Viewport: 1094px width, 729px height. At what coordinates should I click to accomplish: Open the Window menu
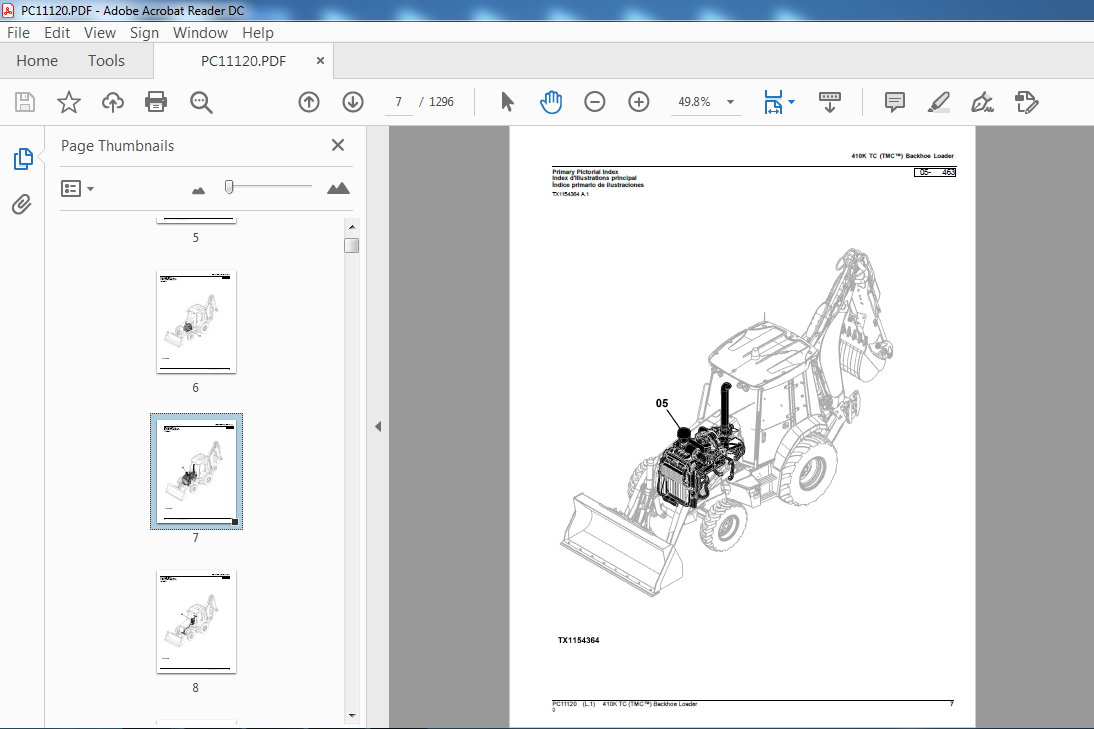click(x=200, y=33)
